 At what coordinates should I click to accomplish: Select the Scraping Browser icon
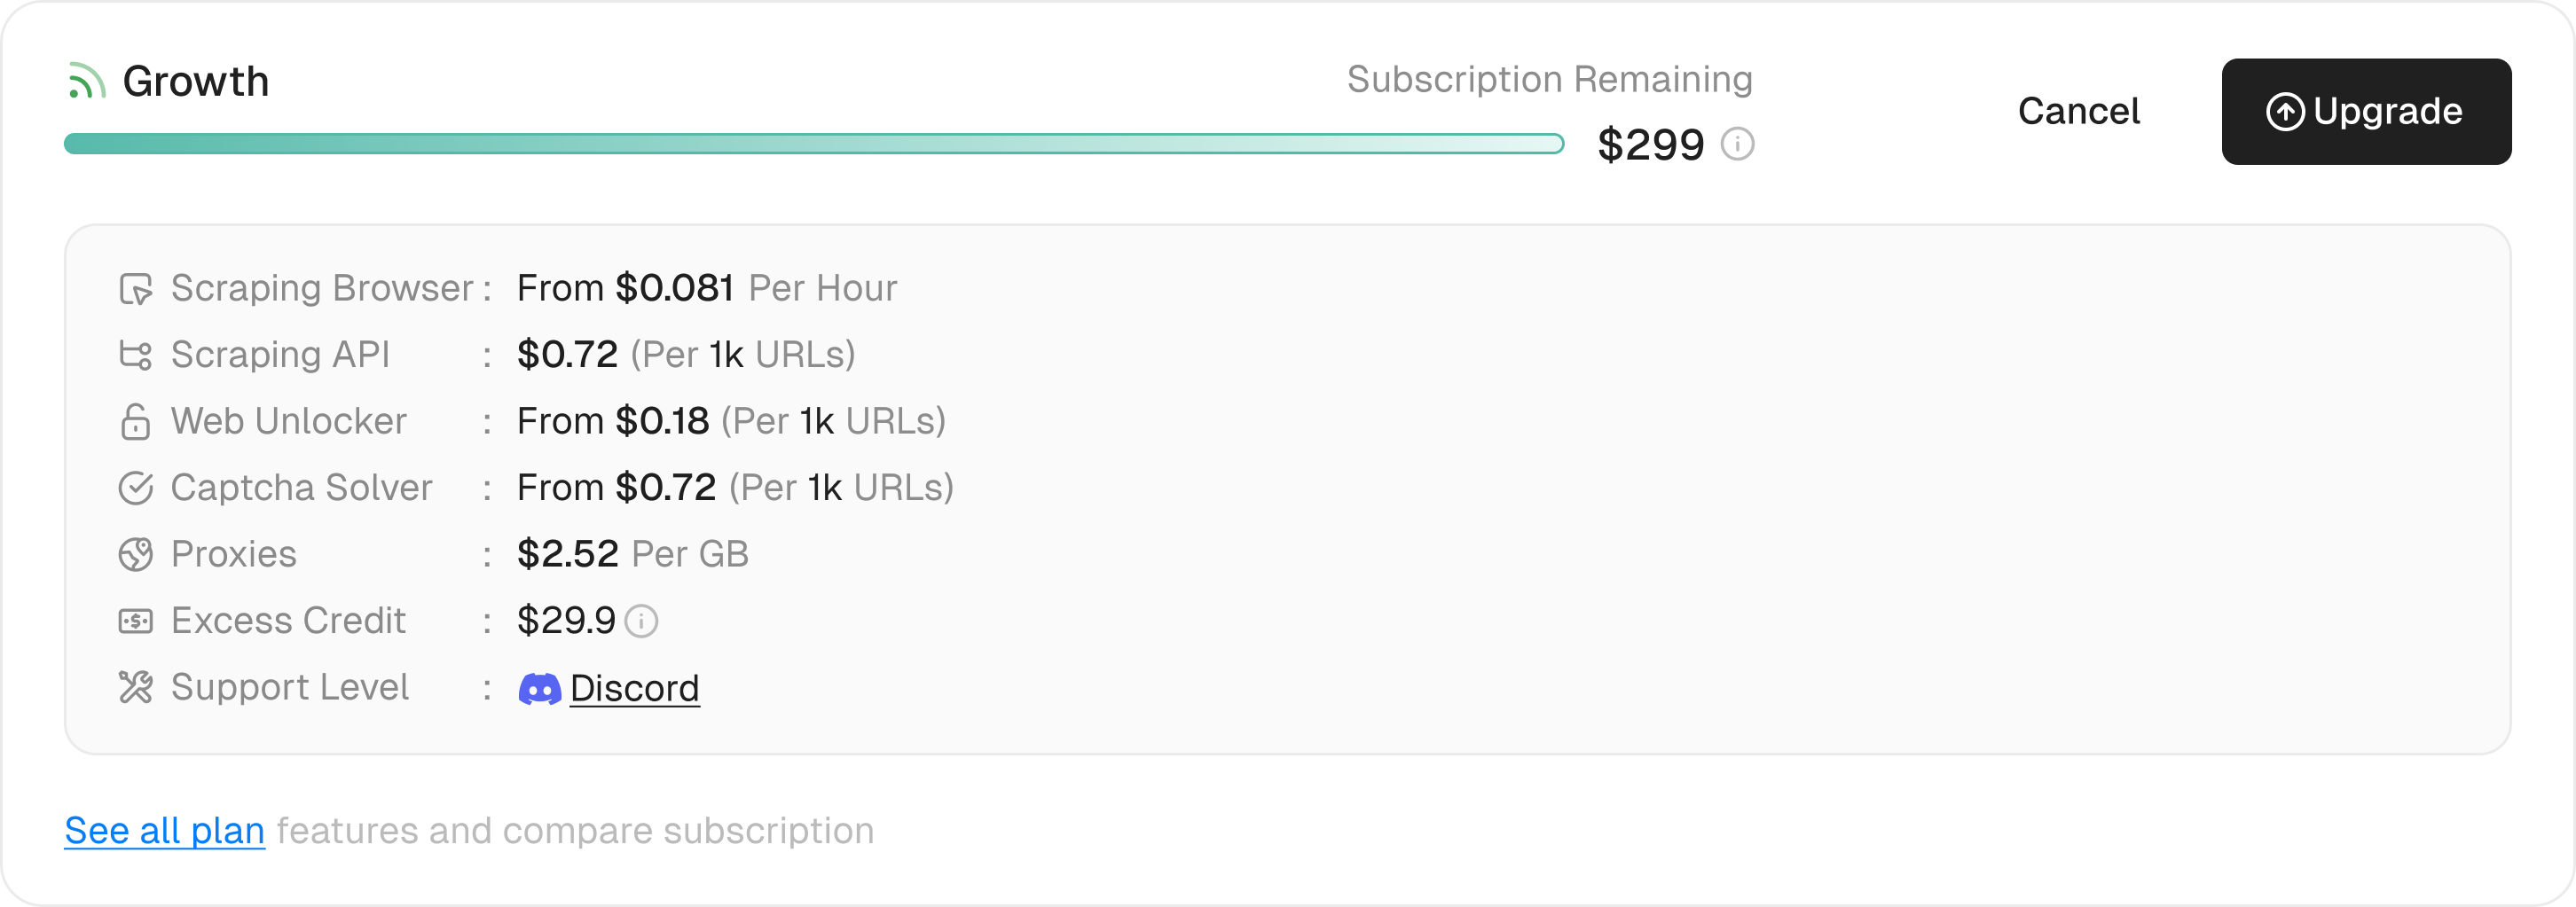tap(135, 288)
